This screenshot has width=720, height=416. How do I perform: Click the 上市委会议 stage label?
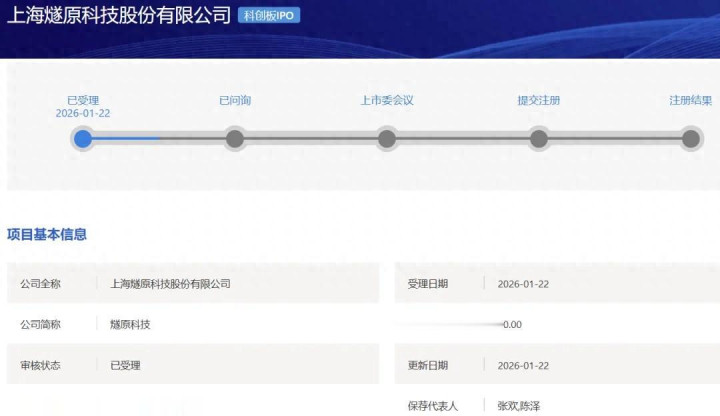pos(387,100)
